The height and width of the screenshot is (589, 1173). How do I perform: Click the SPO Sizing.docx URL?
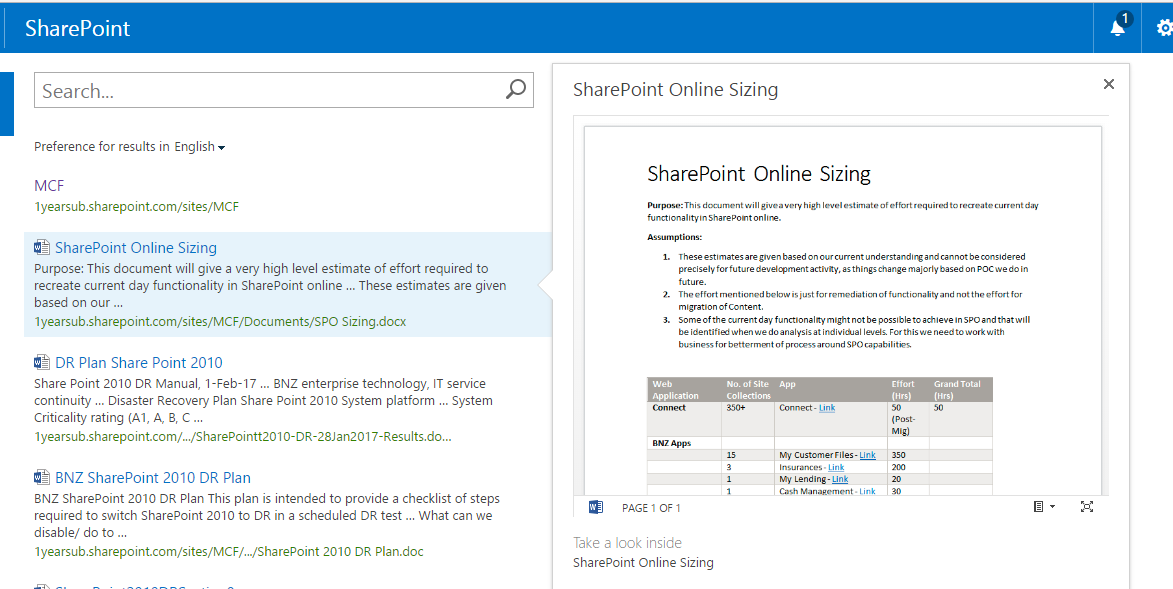(221, 322)
